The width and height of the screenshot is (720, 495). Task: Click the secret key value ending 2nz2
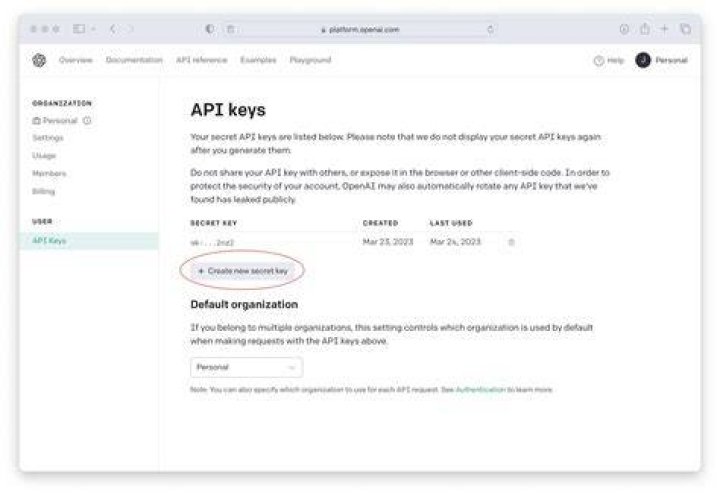[213, 242]
